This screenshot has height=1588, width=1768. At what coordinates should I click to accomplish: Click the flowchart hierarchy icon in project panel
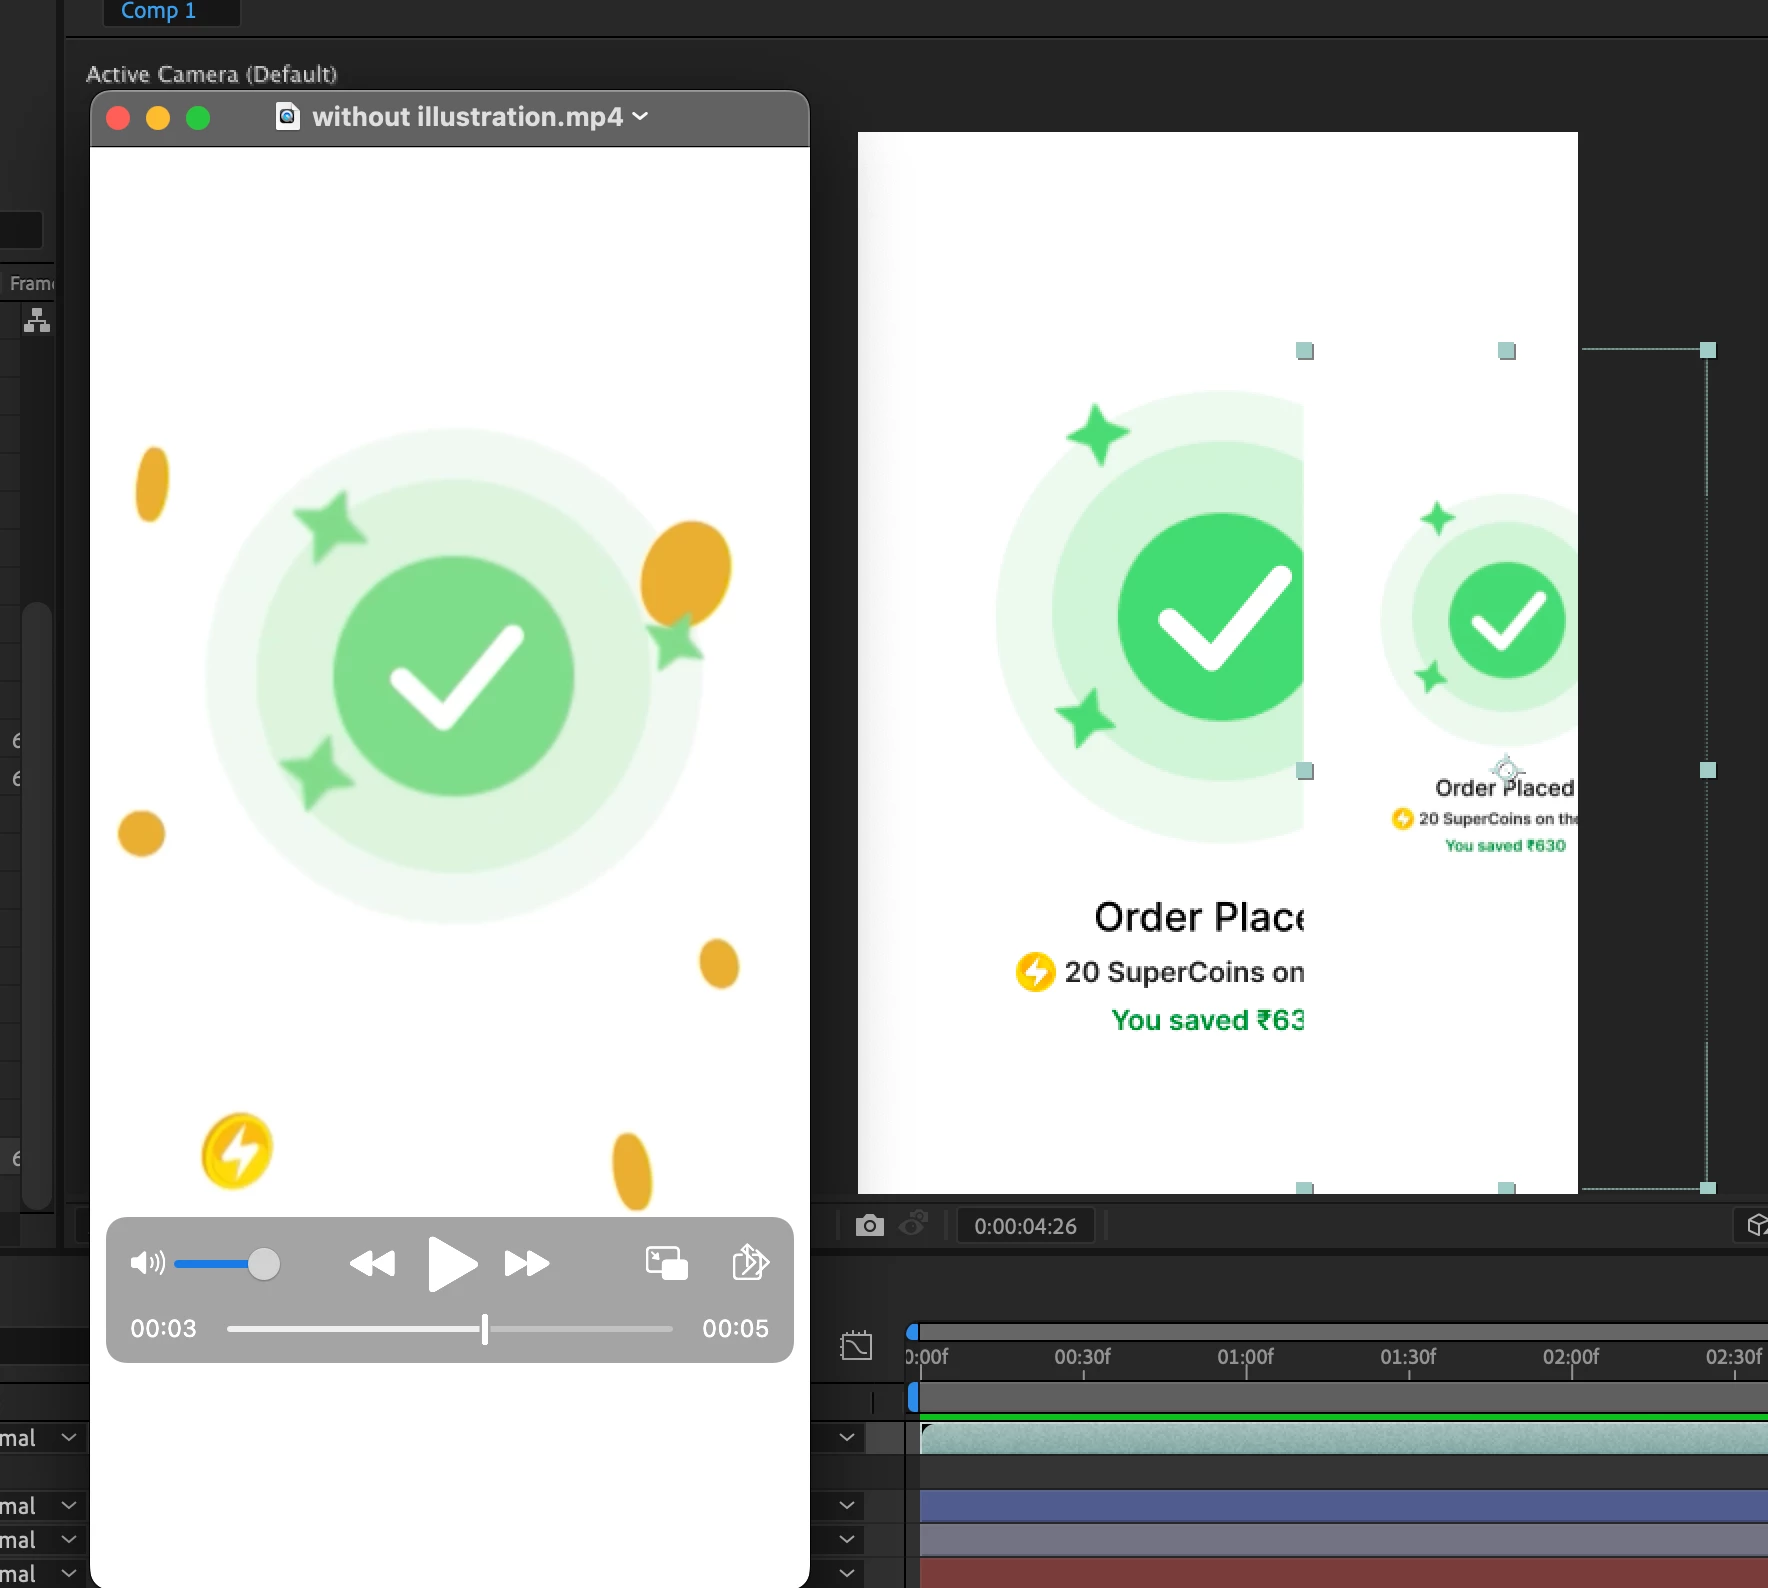click(37, 320)
